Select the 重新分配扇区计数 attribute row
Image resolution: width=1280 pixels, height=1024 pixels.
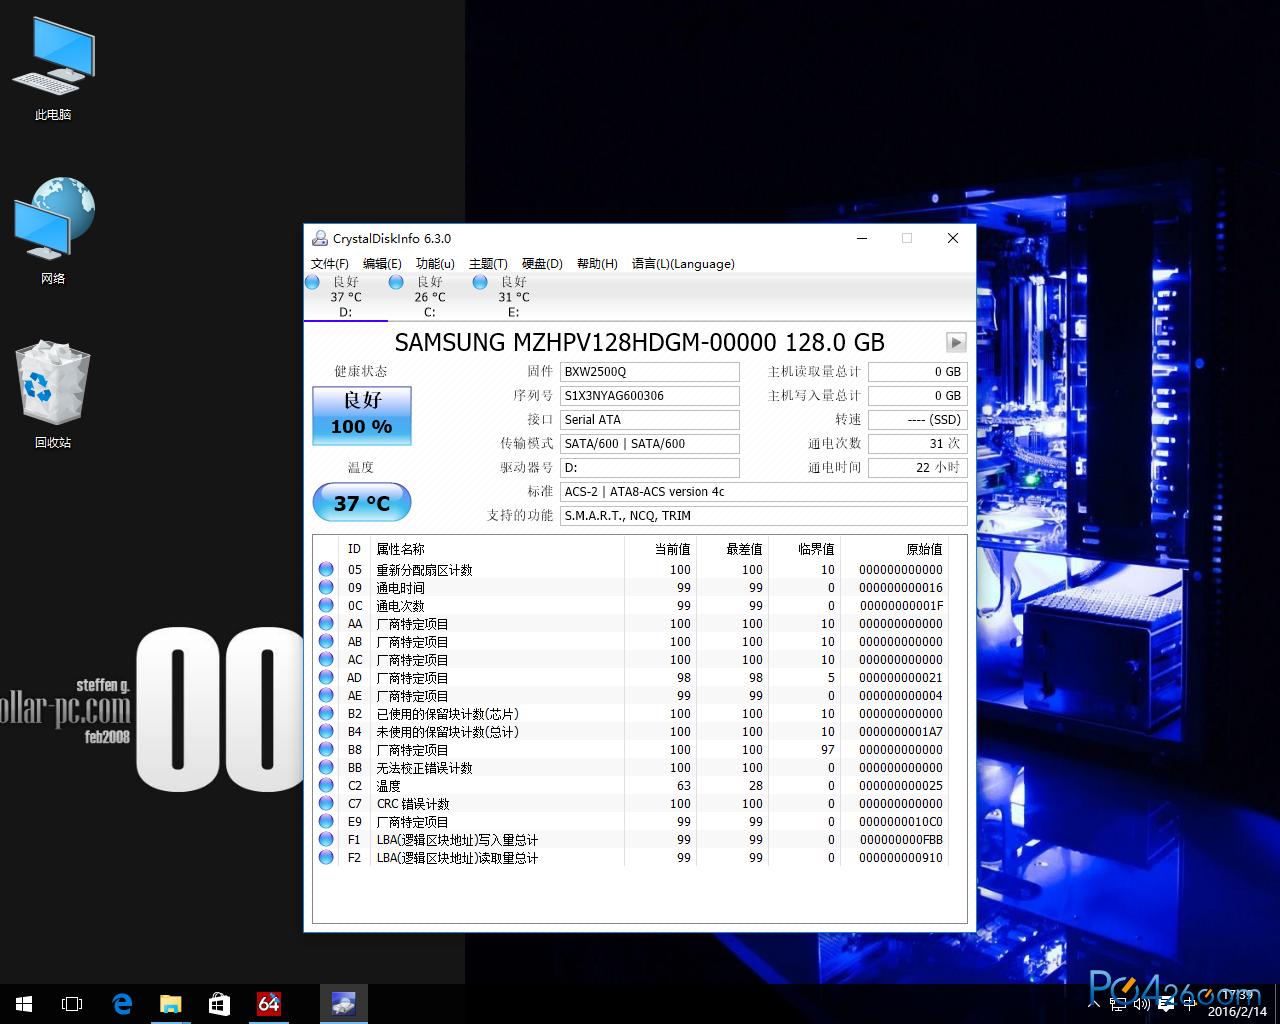pos(631,569)
